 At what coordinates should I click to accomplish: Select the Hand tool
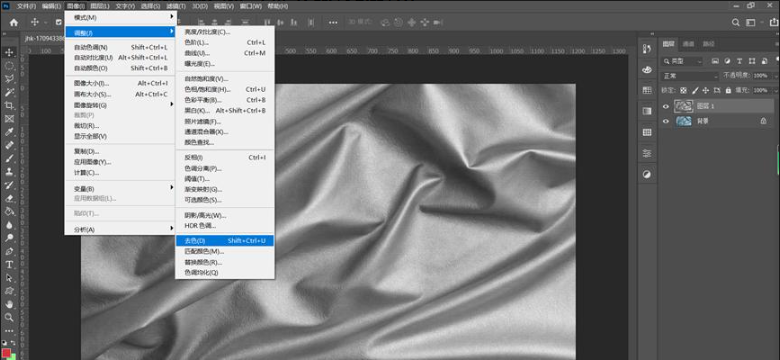pyautogui.click(x=9, y=304)
